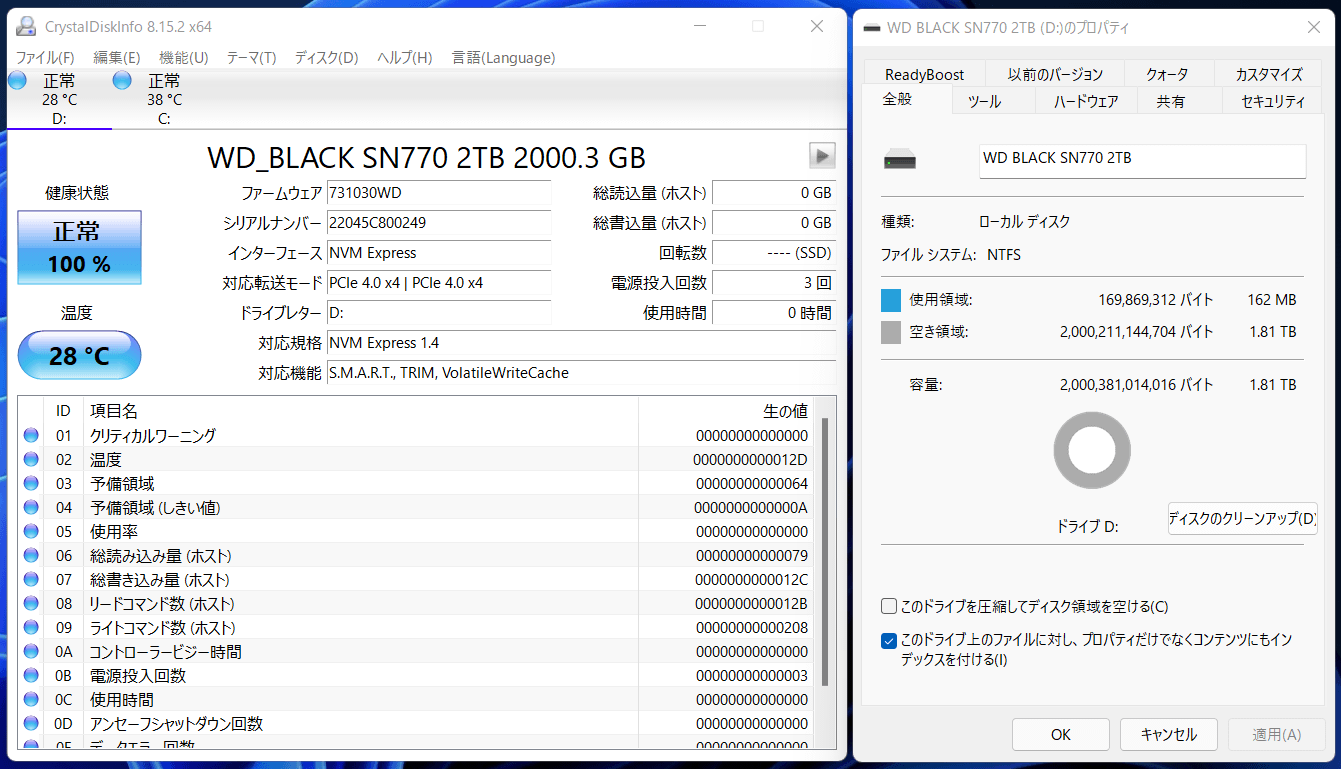The width and height of the screenshot is (1341, 769).
Task: Switch to the ReadyBoost tab
Action: (x=925, y=74)
